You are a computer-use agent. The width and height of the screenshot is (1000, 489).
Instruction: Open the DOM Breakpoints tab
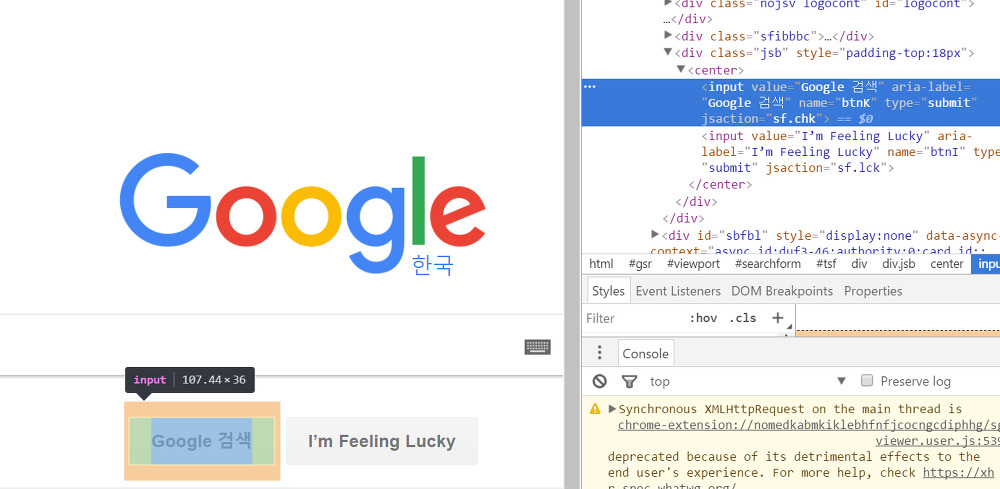[782, 291]
